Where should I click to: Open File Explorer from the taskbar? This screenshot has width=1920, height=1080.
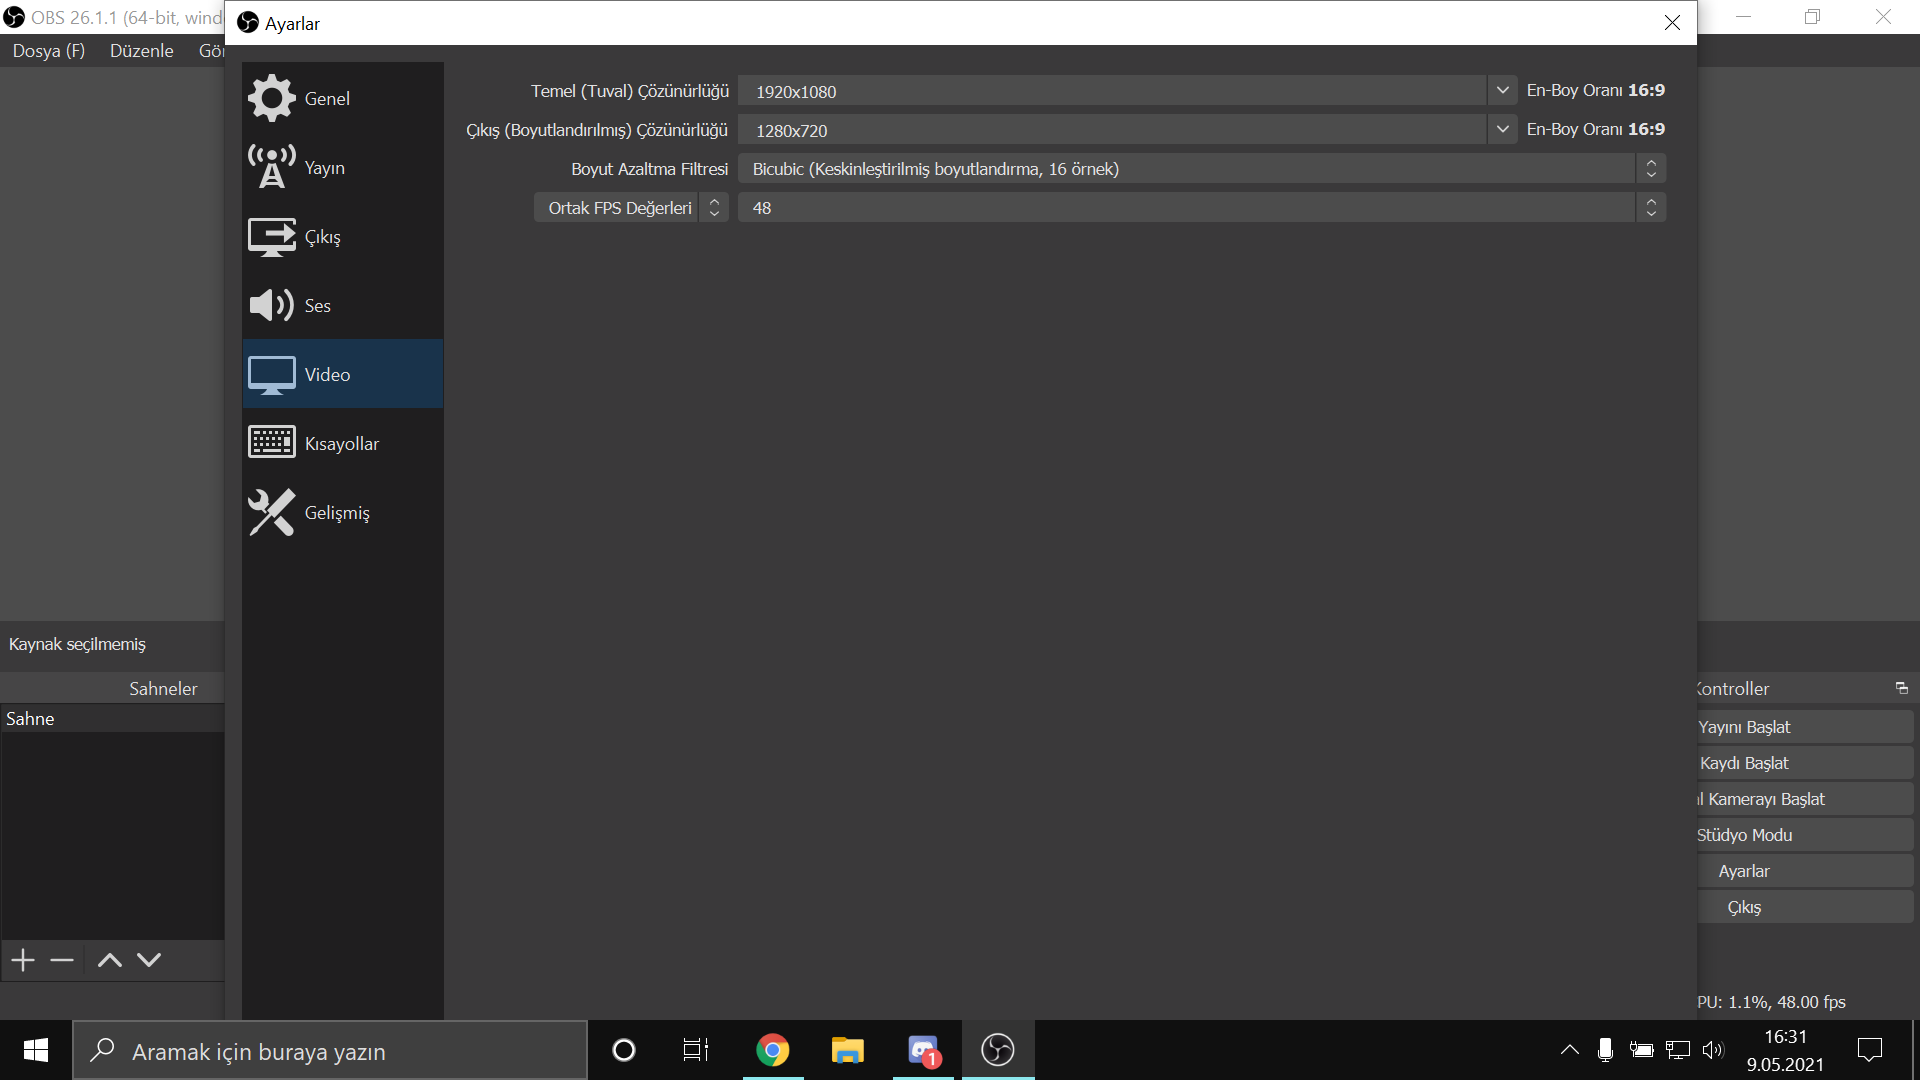847,1050
